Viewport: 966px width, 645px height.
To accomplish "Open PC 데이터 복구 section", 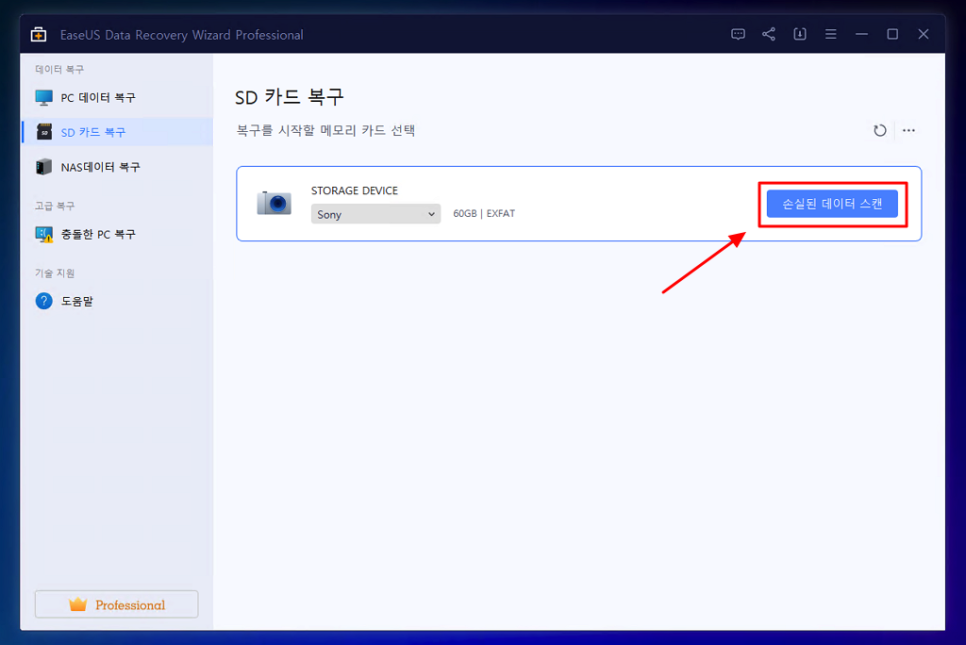I will tap(117, 97).
